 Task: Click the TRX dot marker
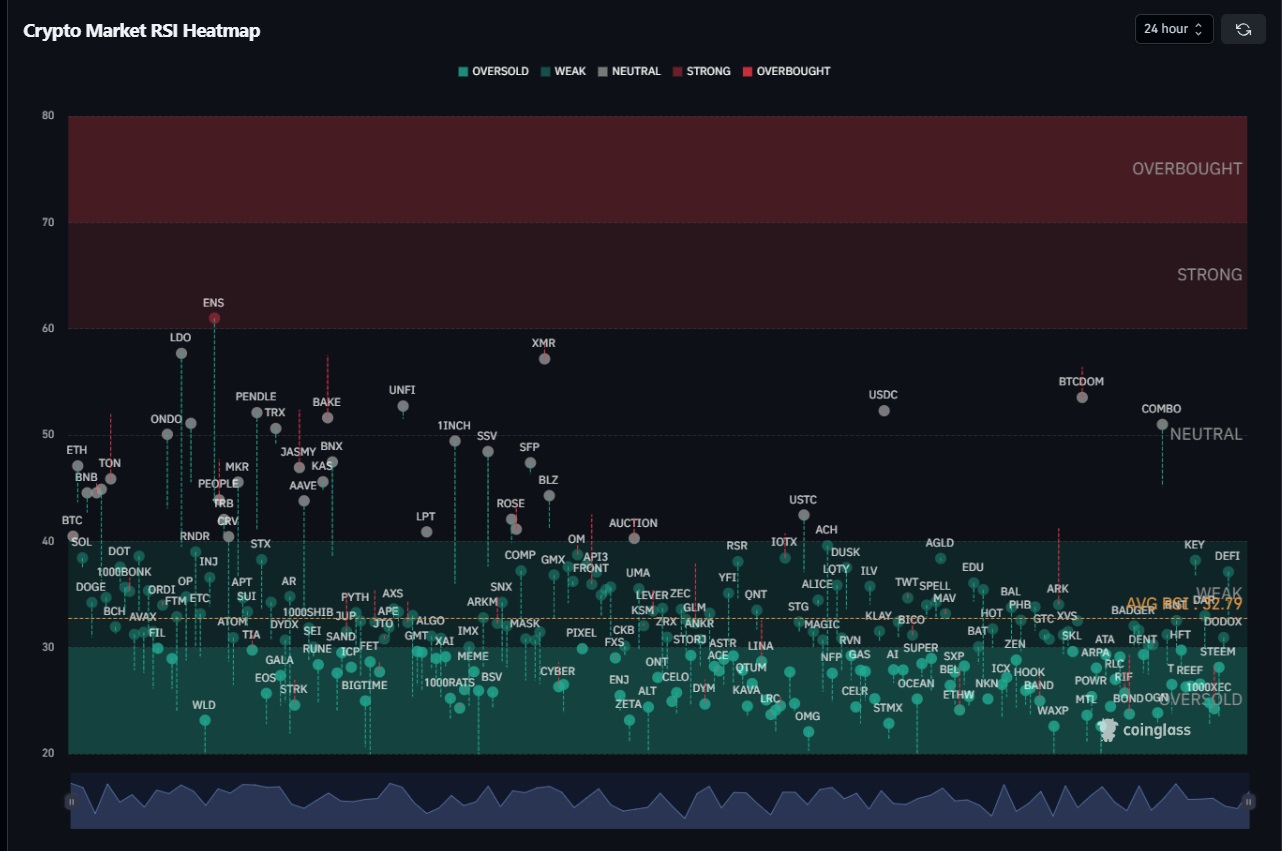pos(276,428)
